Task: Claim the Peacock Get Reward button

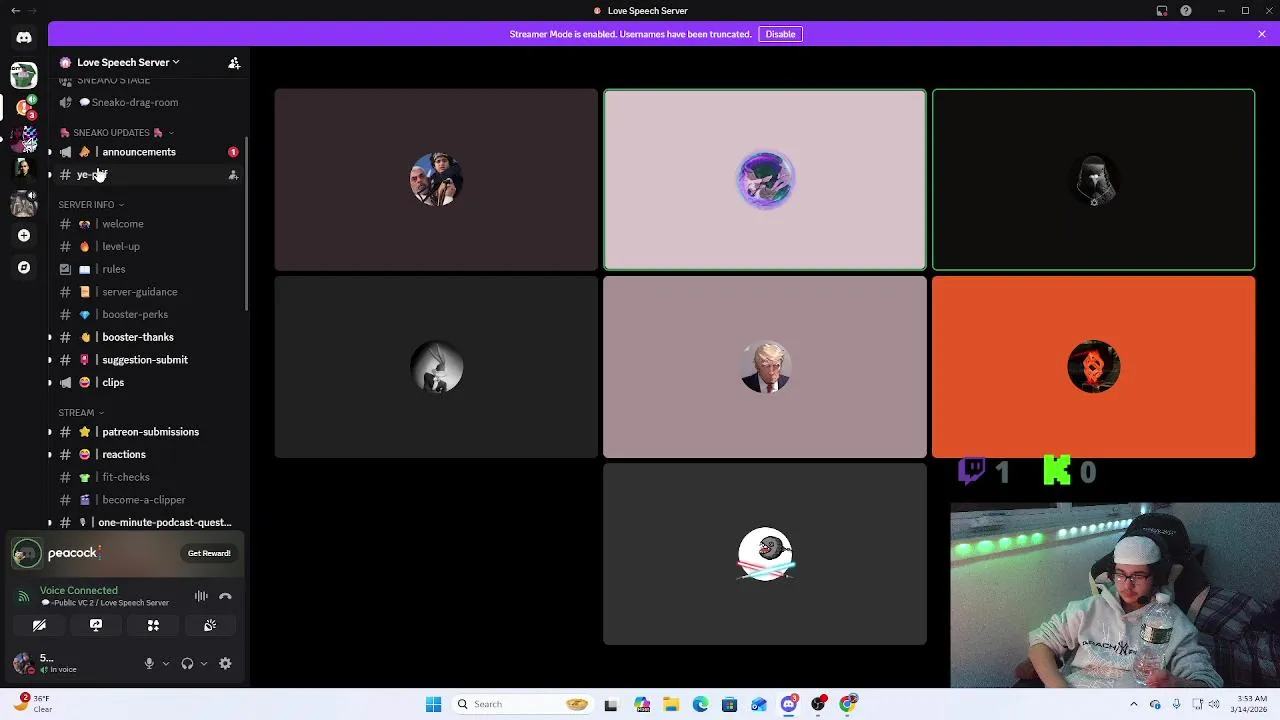Action: point(209,553)
